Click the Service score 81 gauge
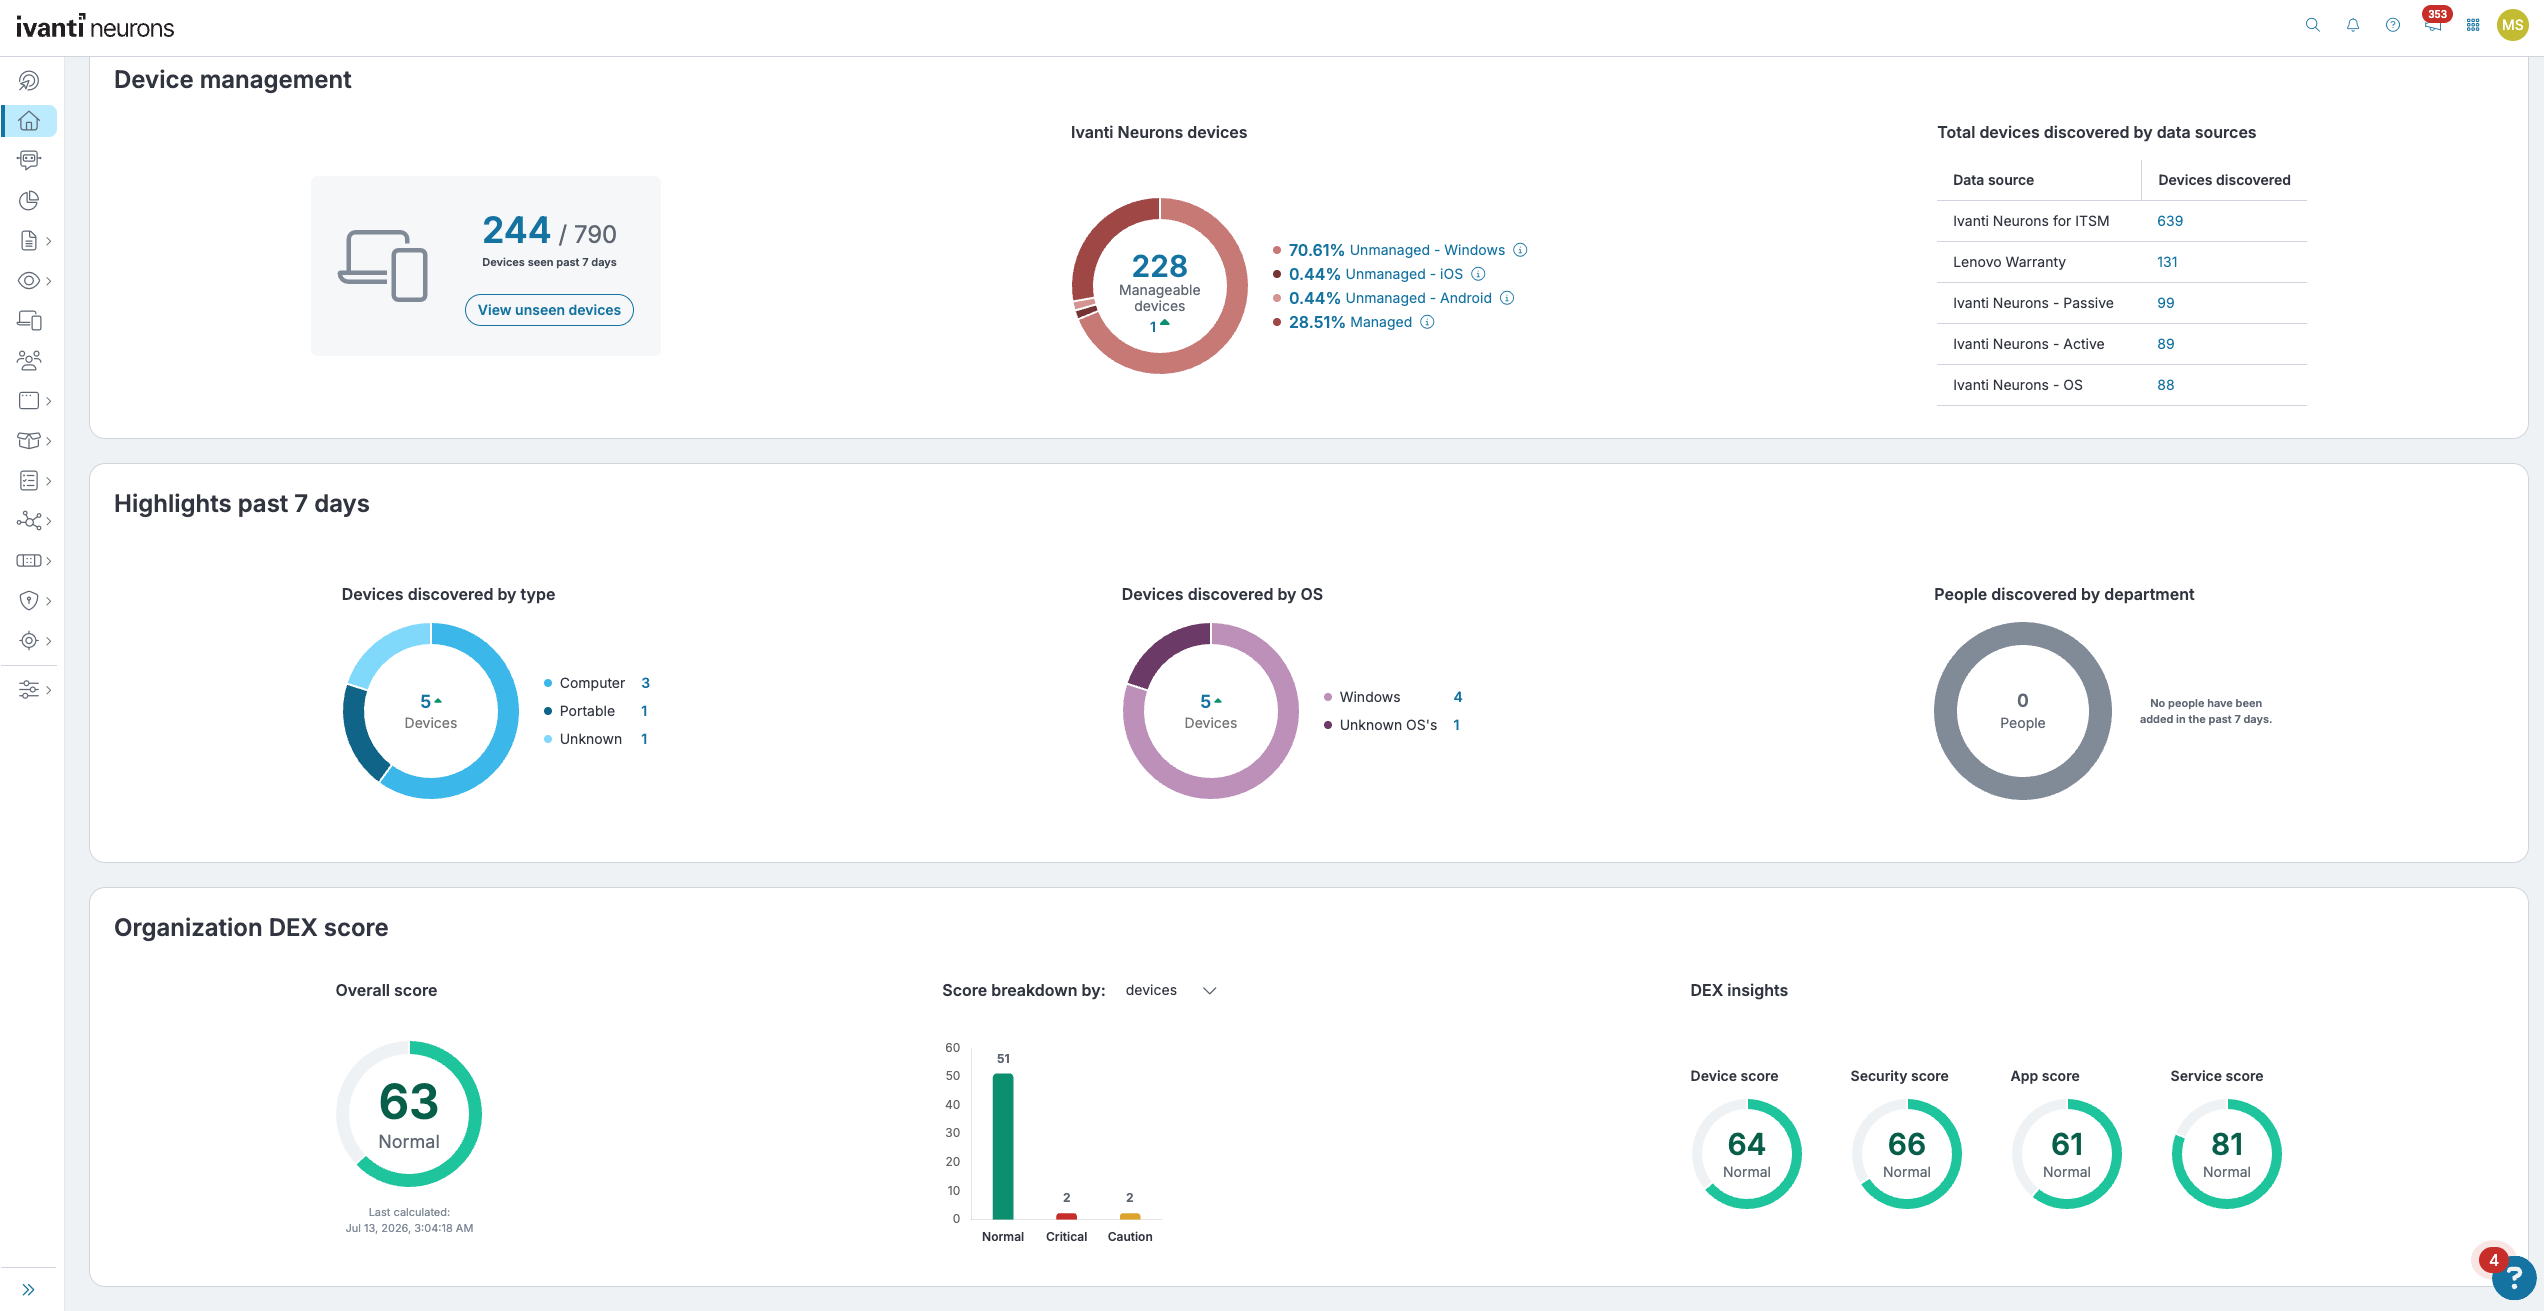 pos(2226,1154)
